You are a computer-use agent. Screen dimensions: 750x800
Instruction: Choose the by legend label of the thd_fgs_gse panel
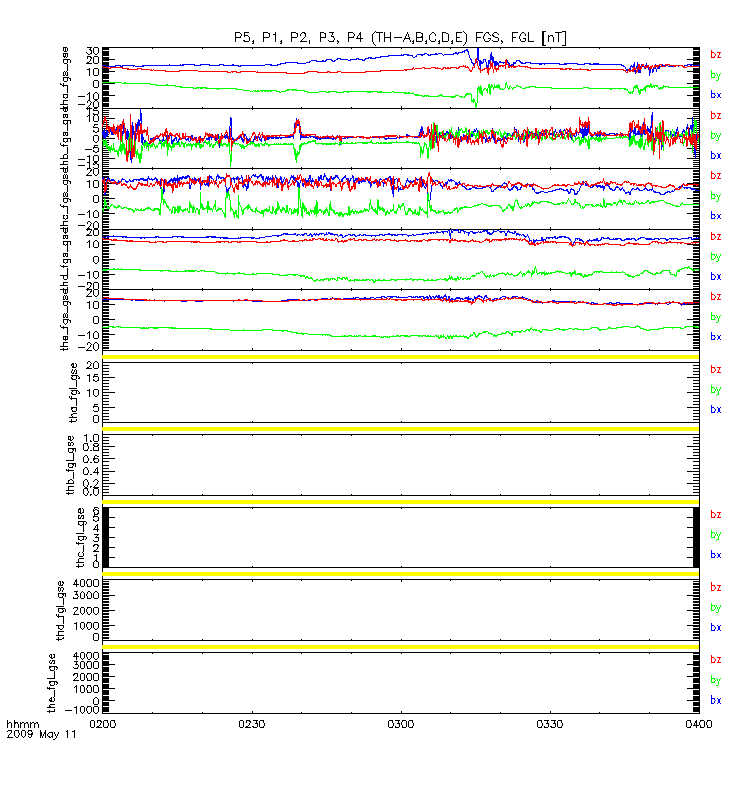click(x=716, y=257)
